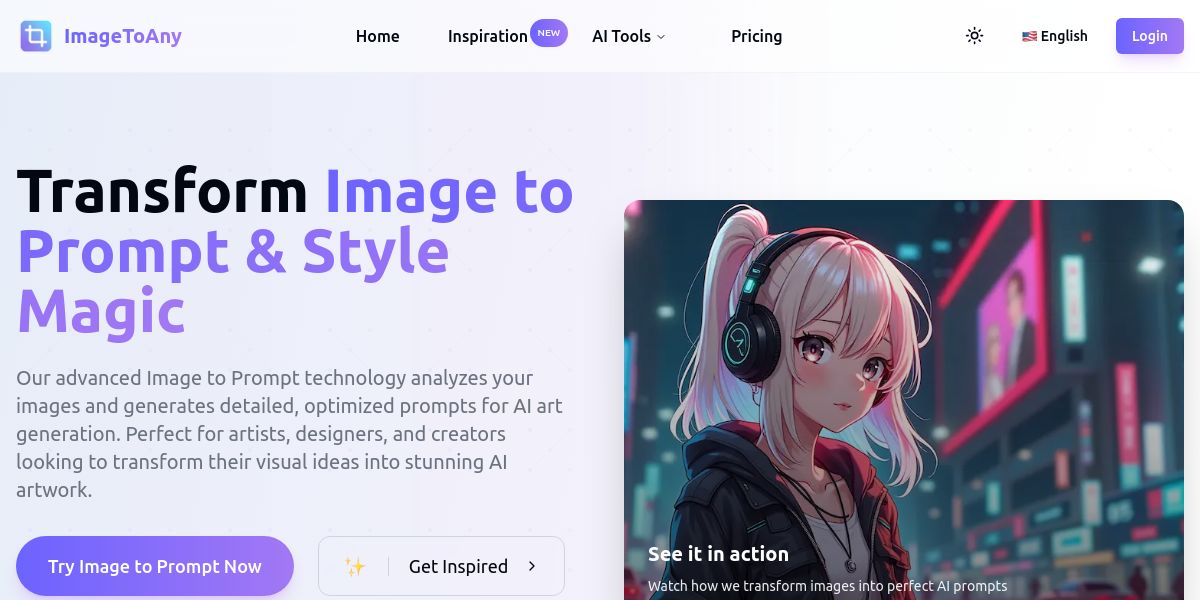Open the AI Tools menu
This screenshot has width=1200, height=600.
tap(629, 36)
